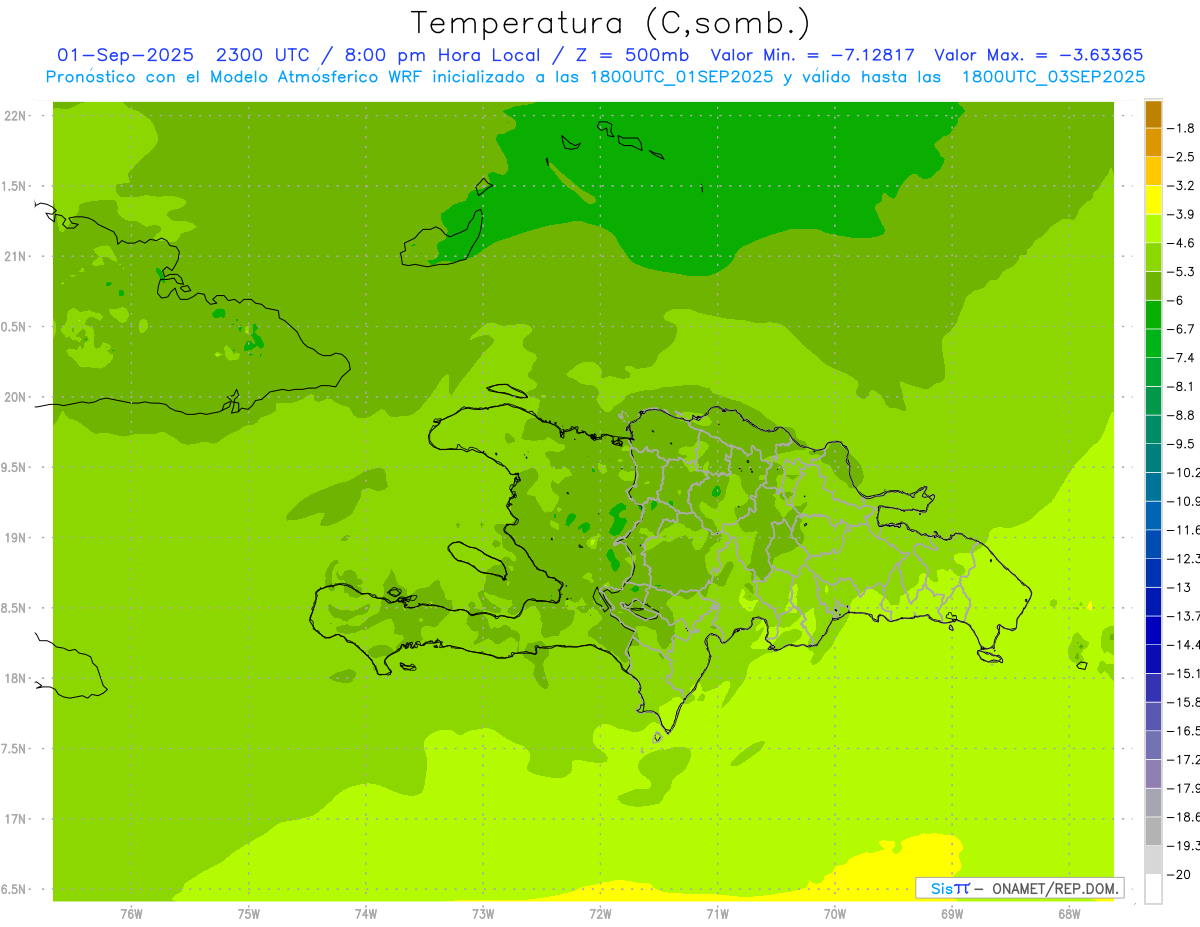Click the title 'Temperatura (C,somb.)'
1200x927 pixels.
pos(610,23)
